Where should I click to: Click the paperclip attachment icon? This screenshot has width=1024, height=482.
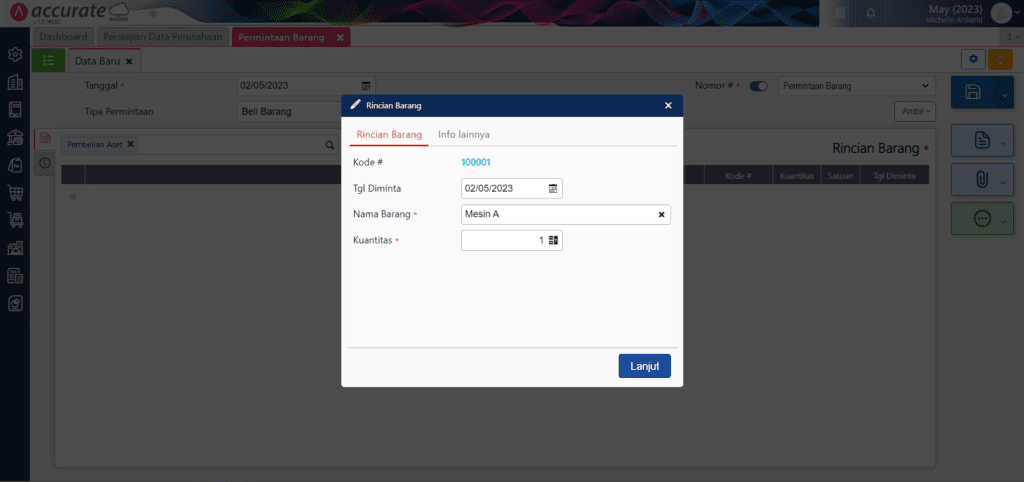click(982, 180)
